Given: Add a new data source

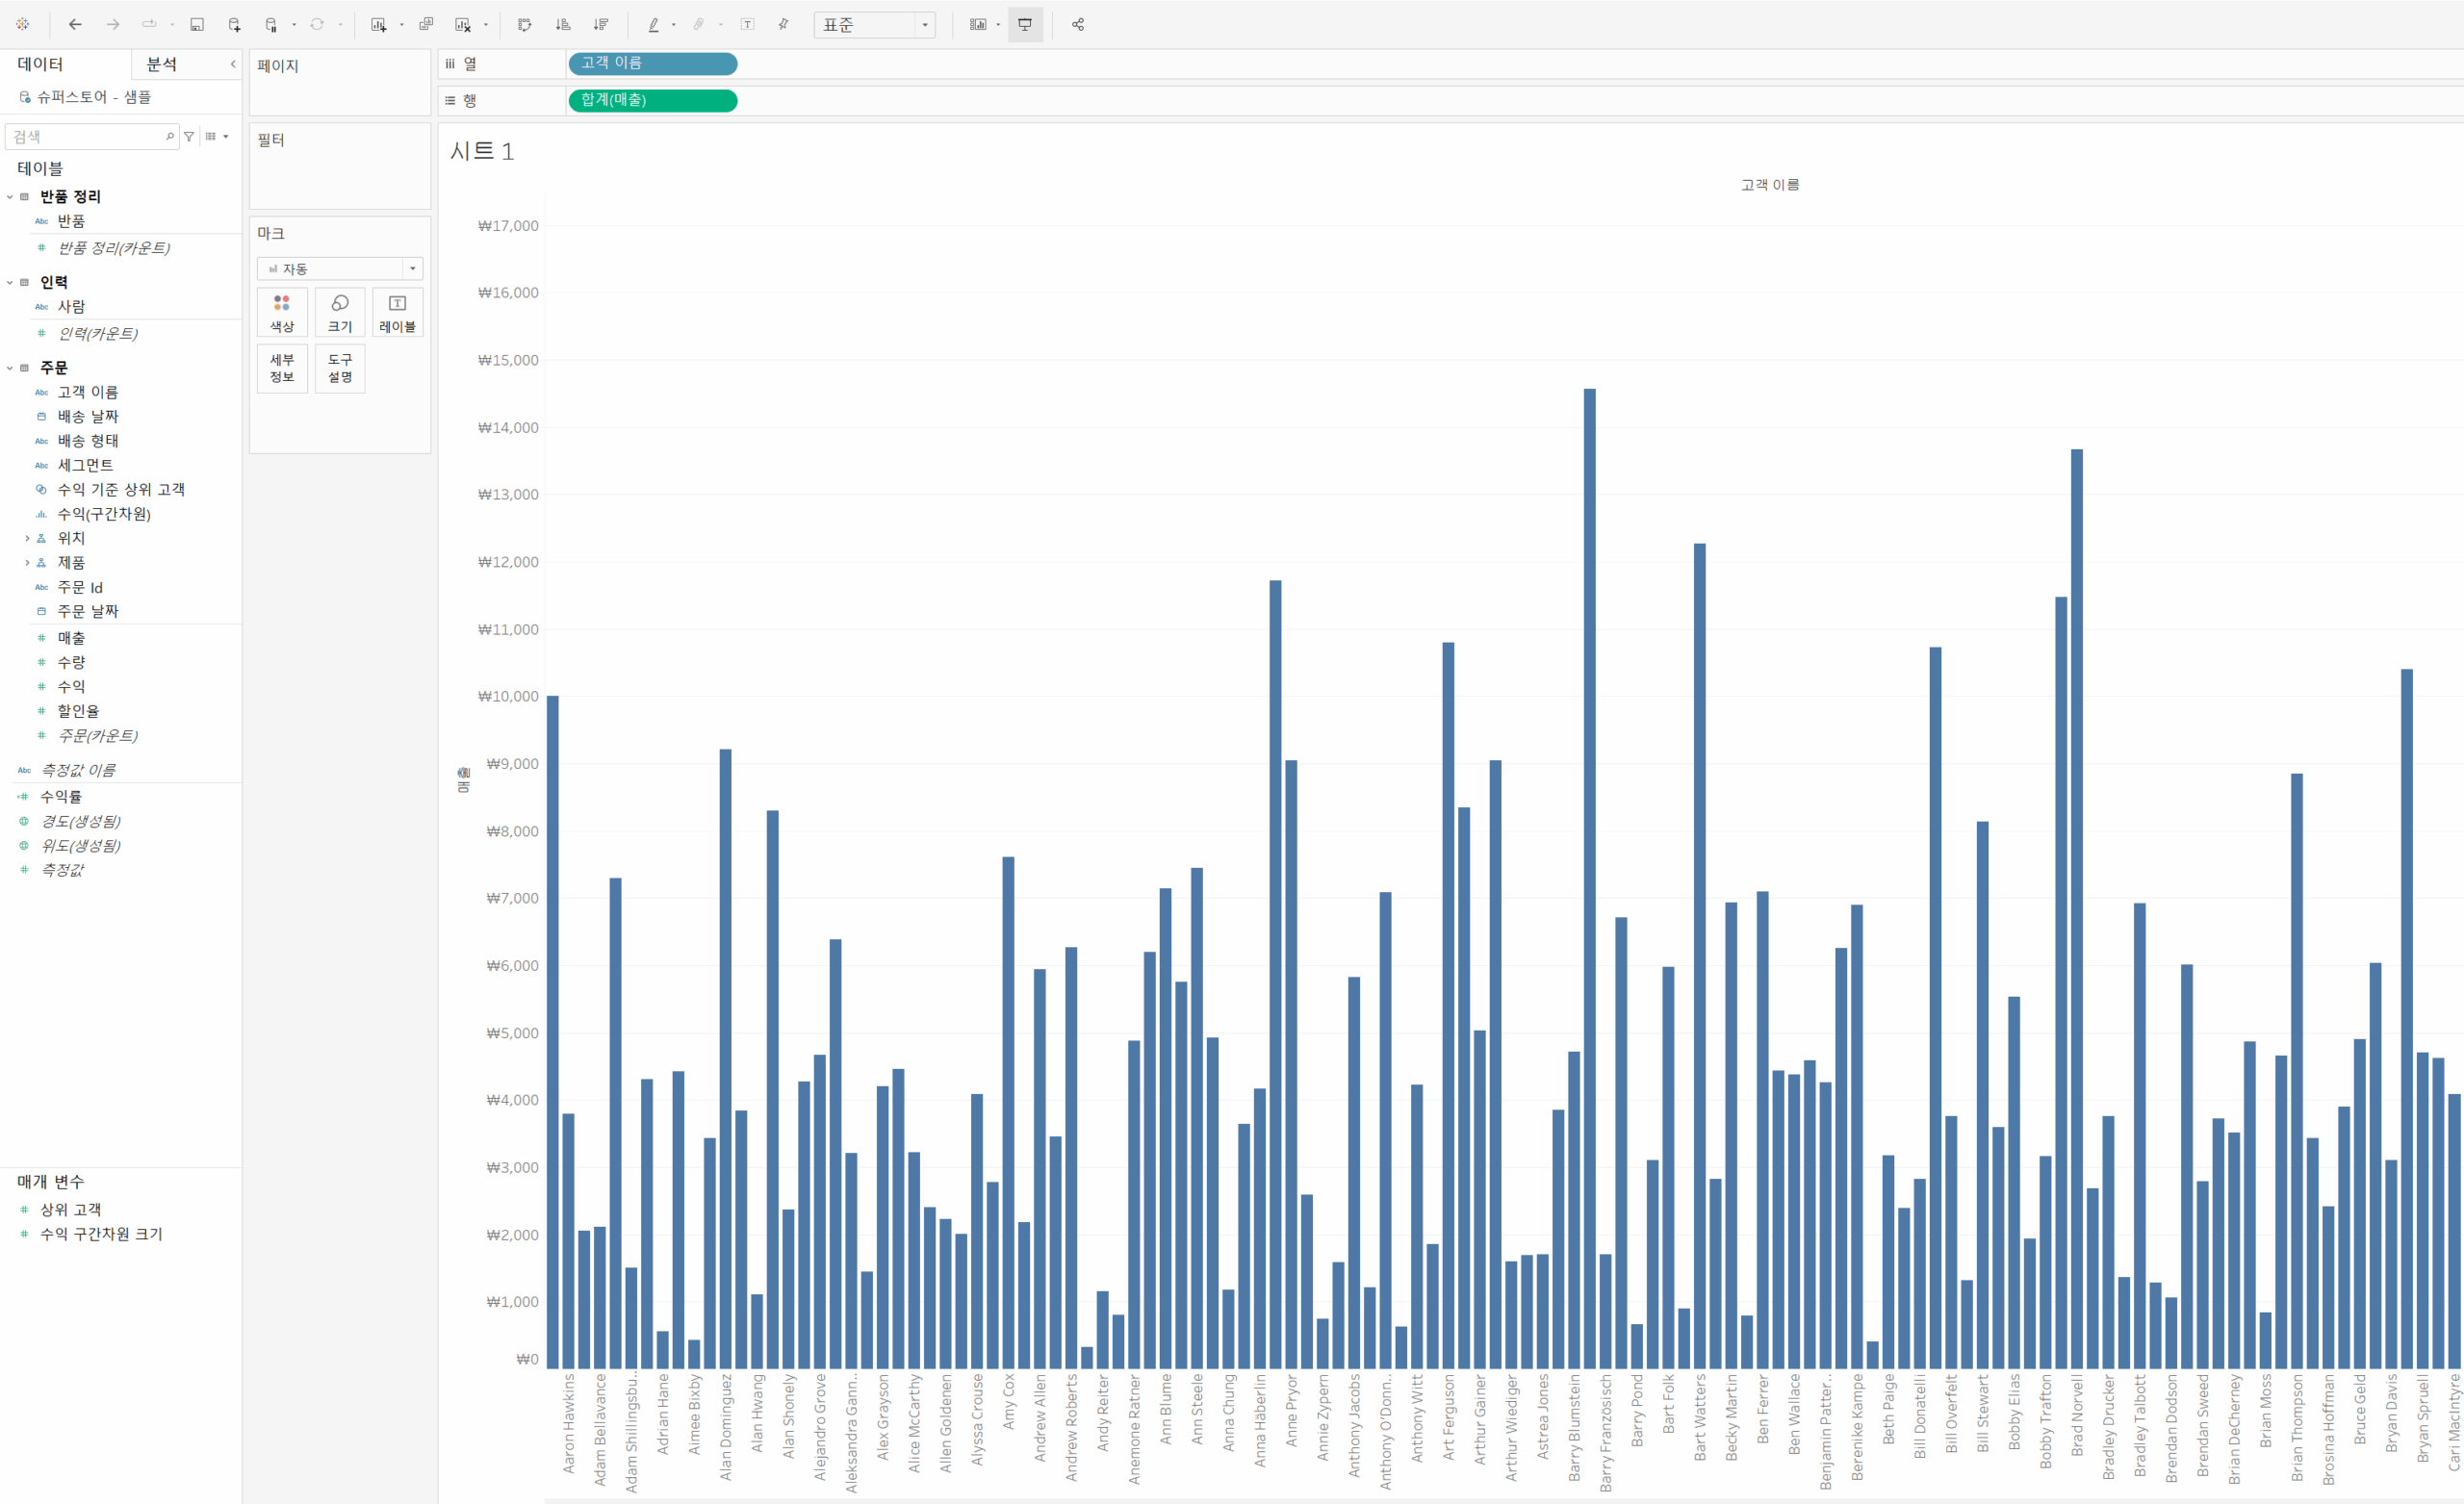Looking at the screenshot, I should (x=234, y=24).
